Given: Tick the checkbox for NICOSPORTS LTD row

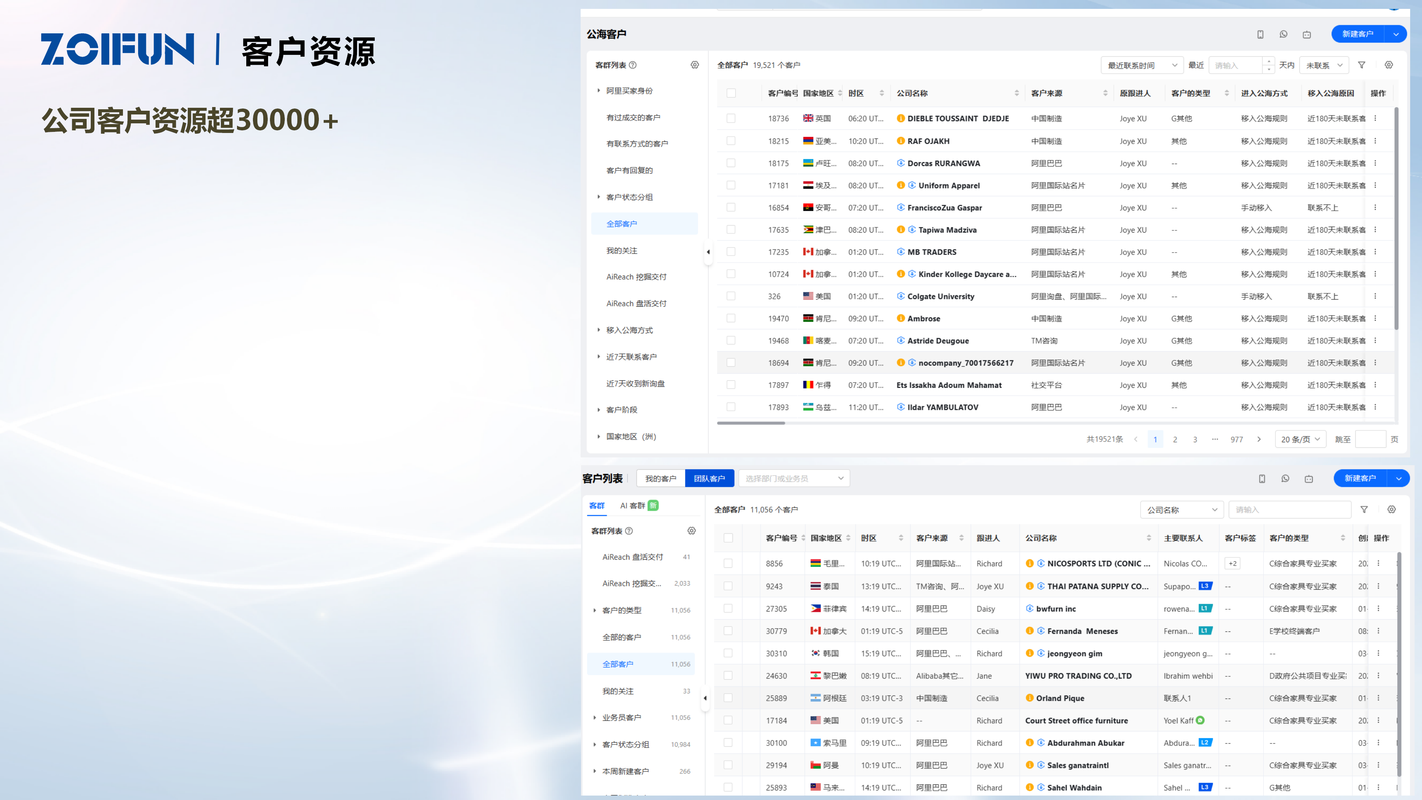Looking at the screenshot, I should [x=728, y=563].
